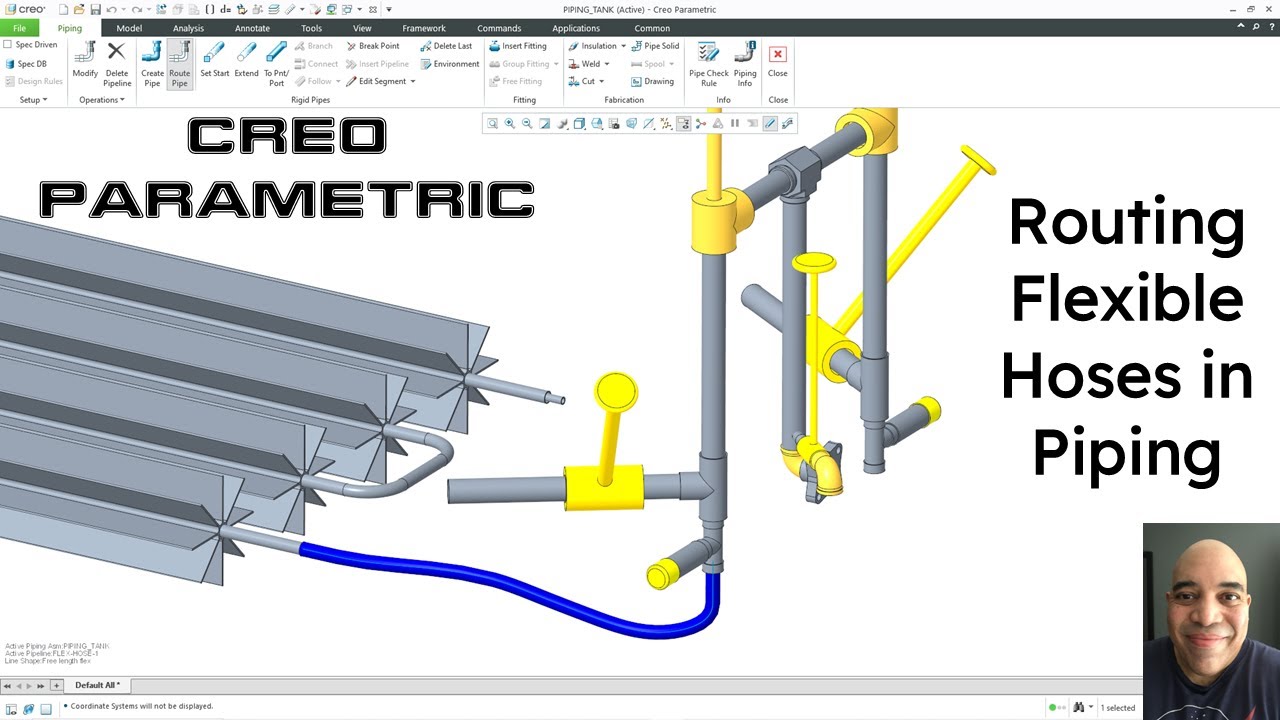
Task: Click the Drawing button in Fabrication
Action: pos(652,82)
